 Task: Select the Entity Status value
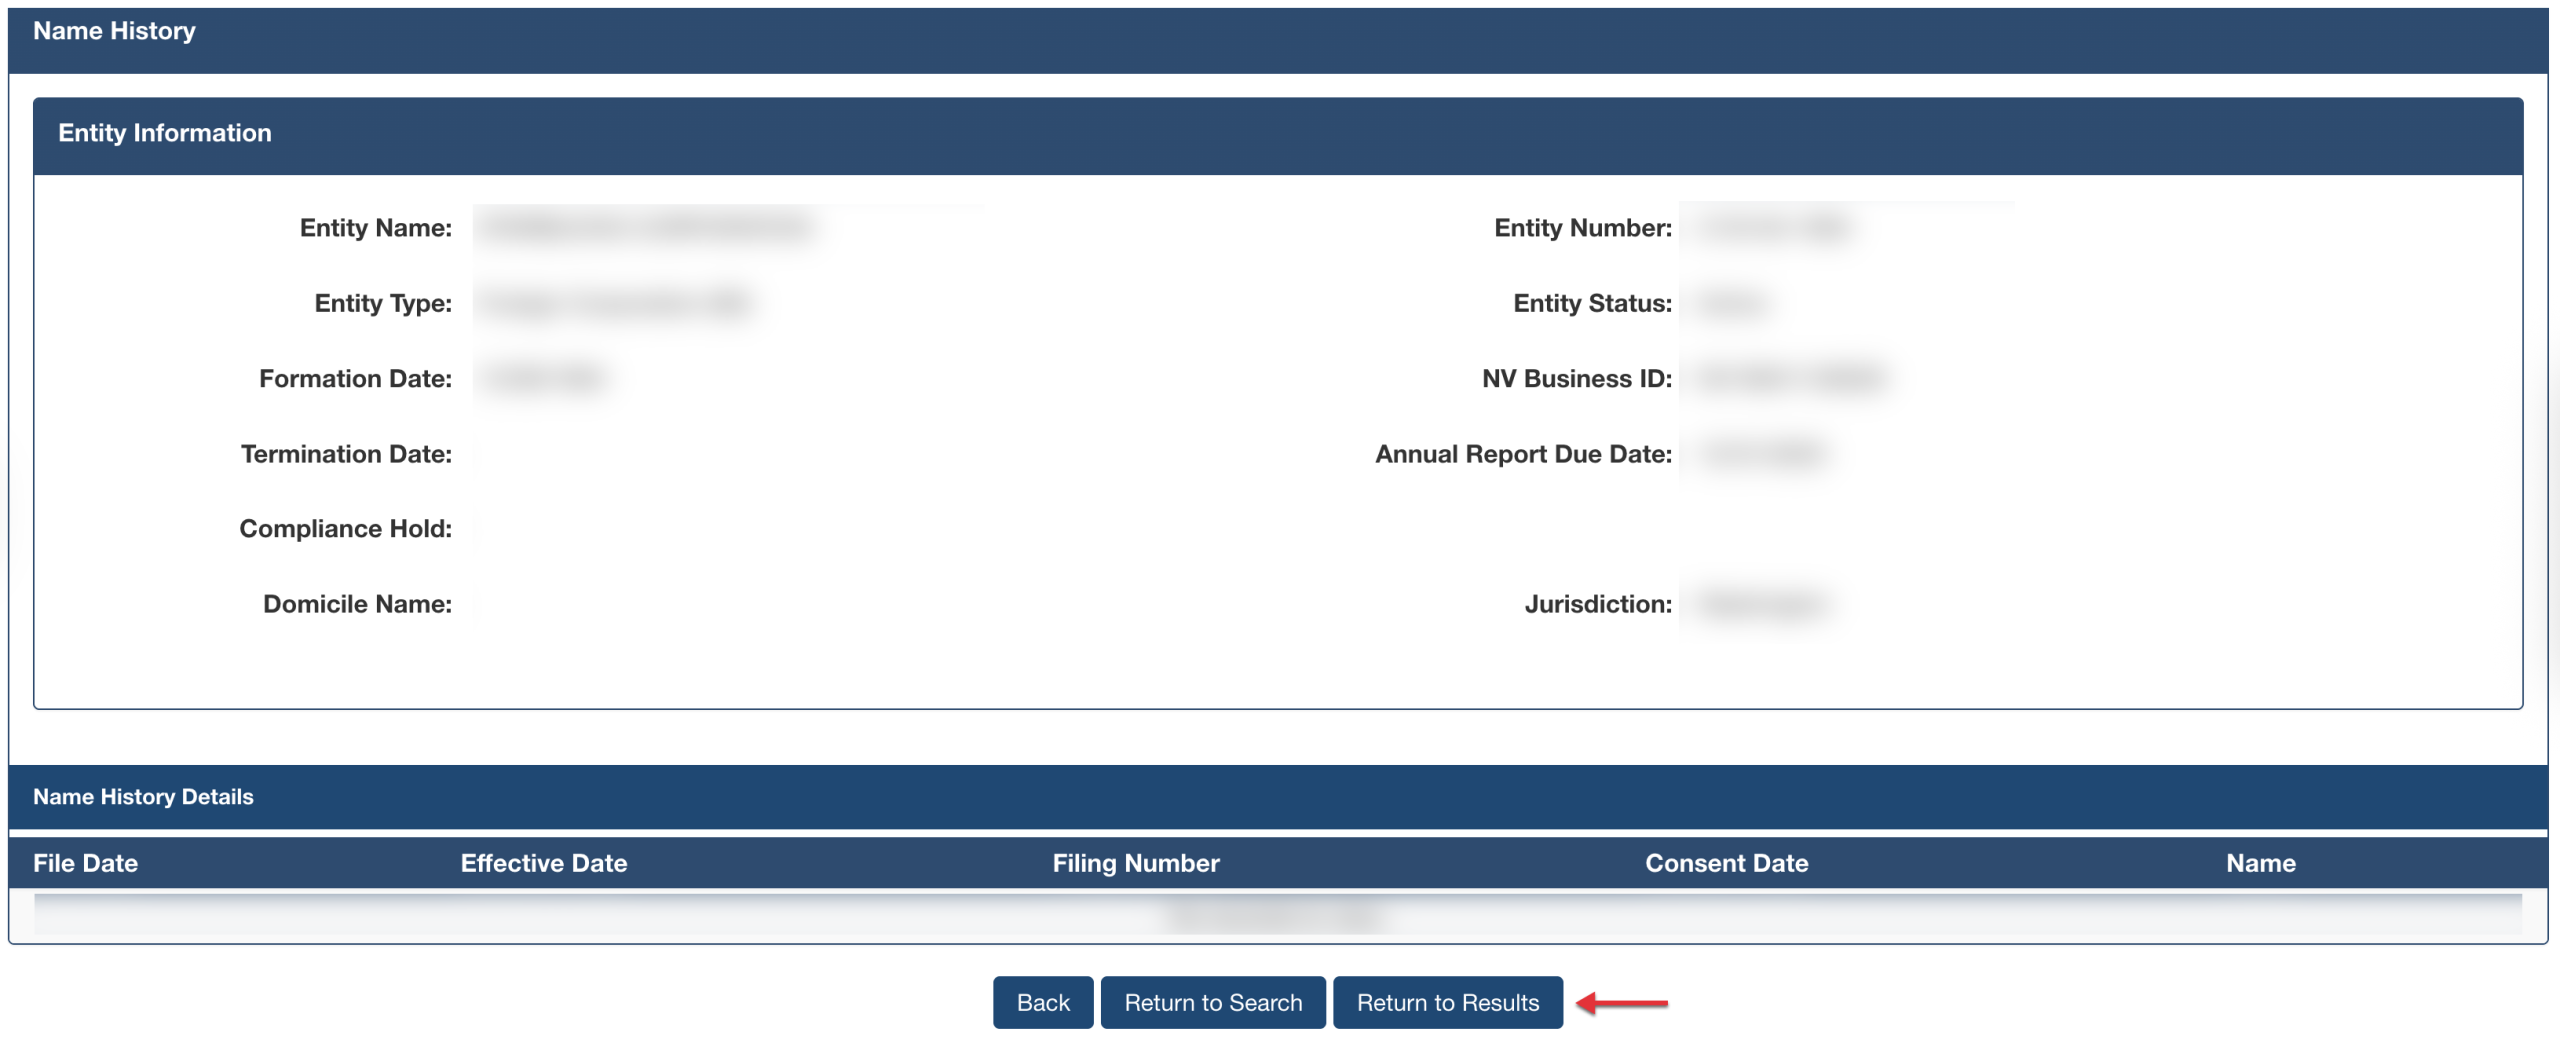click(1732, 303)
